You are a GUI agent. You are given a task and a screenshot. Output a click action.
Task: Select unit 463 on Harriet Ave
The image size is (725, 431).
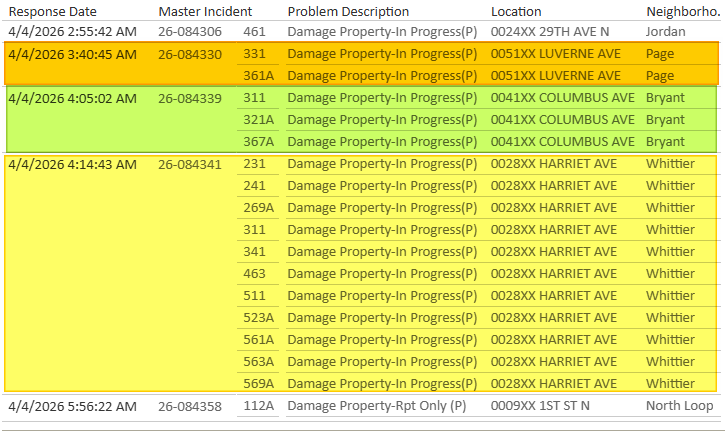[254, 273]
